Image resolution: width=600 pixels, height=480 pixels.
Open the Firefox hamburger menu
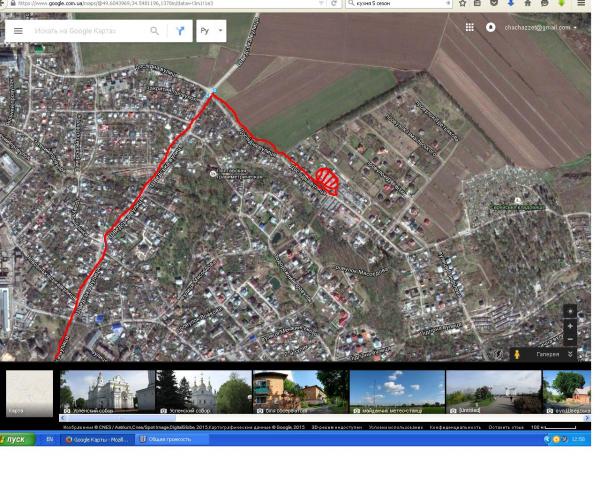tap(580, 3)
